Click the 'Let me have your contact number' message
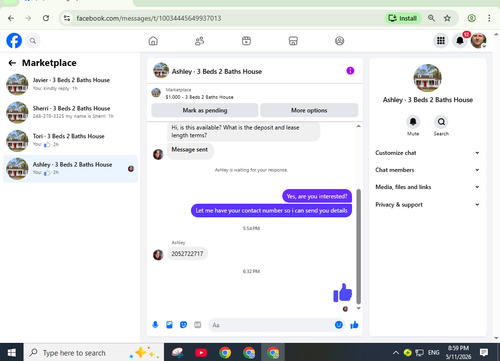Screen dimensions: 500x361 pyautogui.click(x=271, y=211)
